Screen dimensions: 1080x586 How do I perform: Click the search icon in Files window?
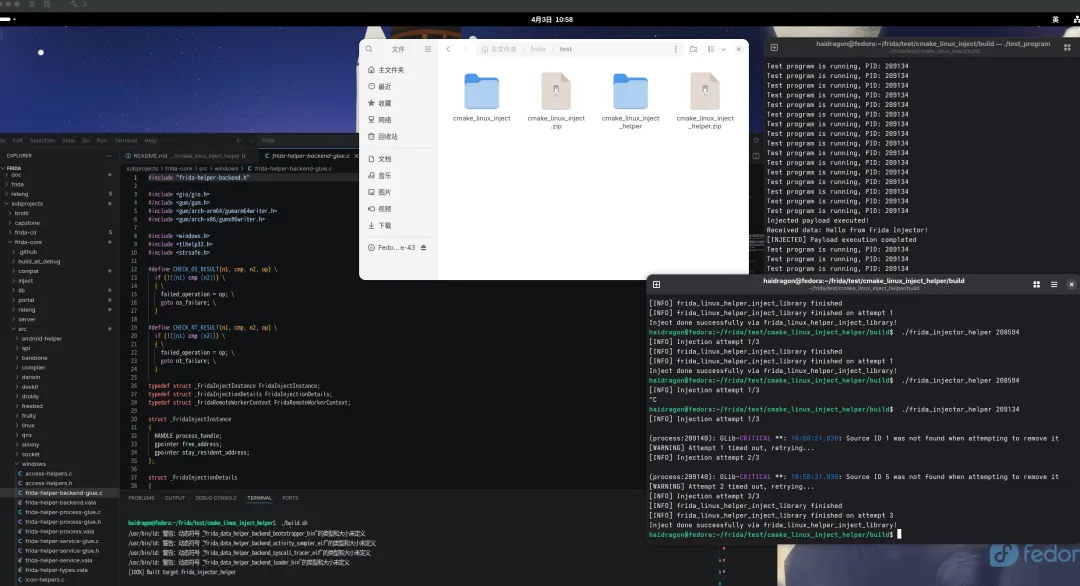point(369,50)
